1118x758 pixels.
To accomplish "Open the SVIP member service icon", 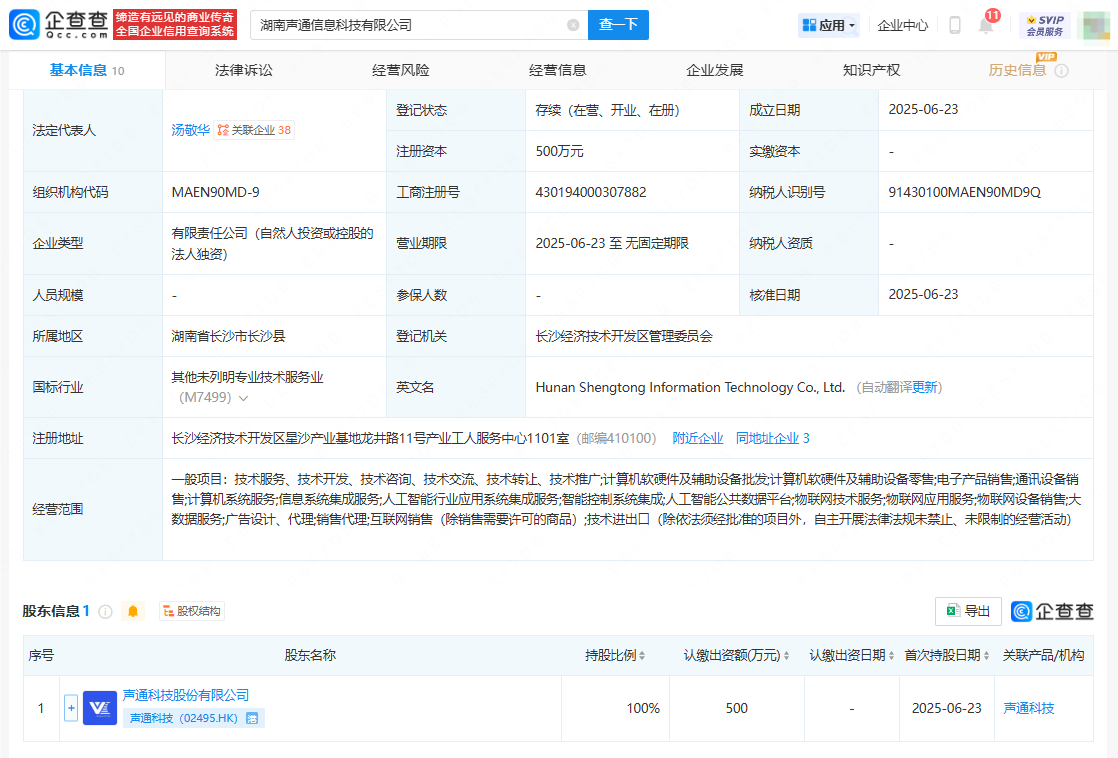I will pyautogui.click(x=1045, y=25).
